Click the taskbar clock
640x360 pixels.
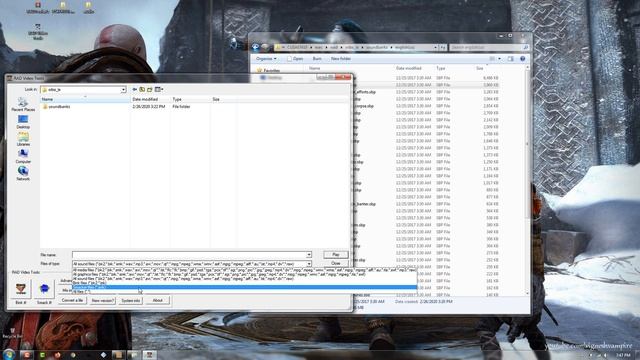tap(623, 355)
